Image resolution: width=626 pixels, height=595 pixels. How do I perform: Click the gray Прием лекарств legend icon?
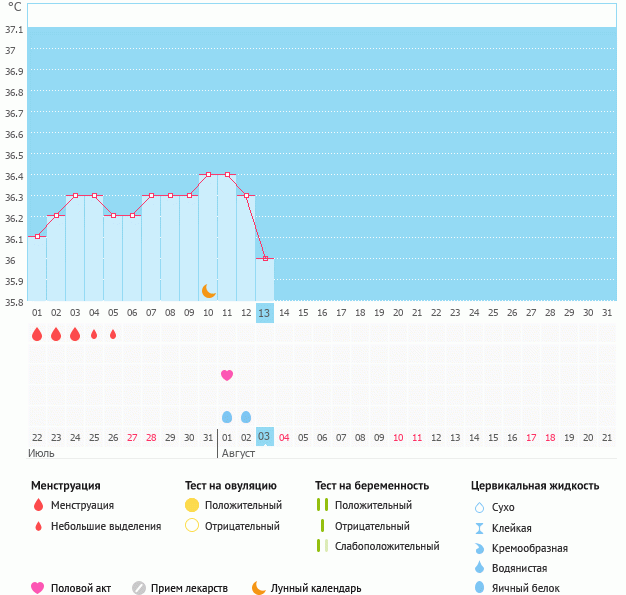point(139,588)
